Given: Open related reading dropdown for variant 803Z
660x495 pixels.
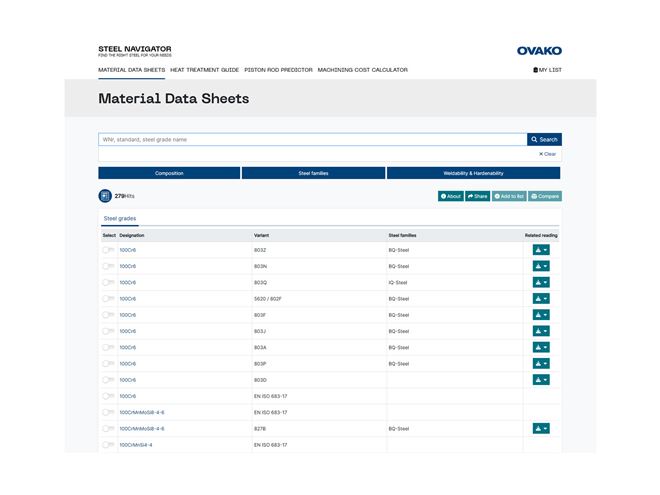Looking at the screenshot, I should 541,250.
